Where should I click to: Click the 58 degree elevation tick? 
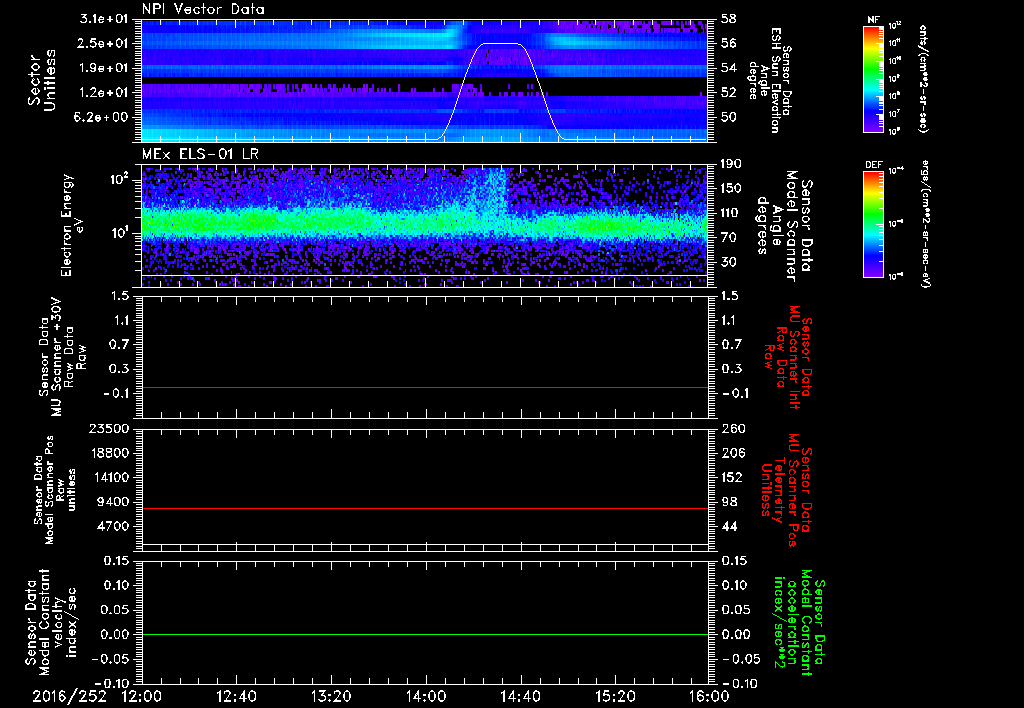point(729,18)
